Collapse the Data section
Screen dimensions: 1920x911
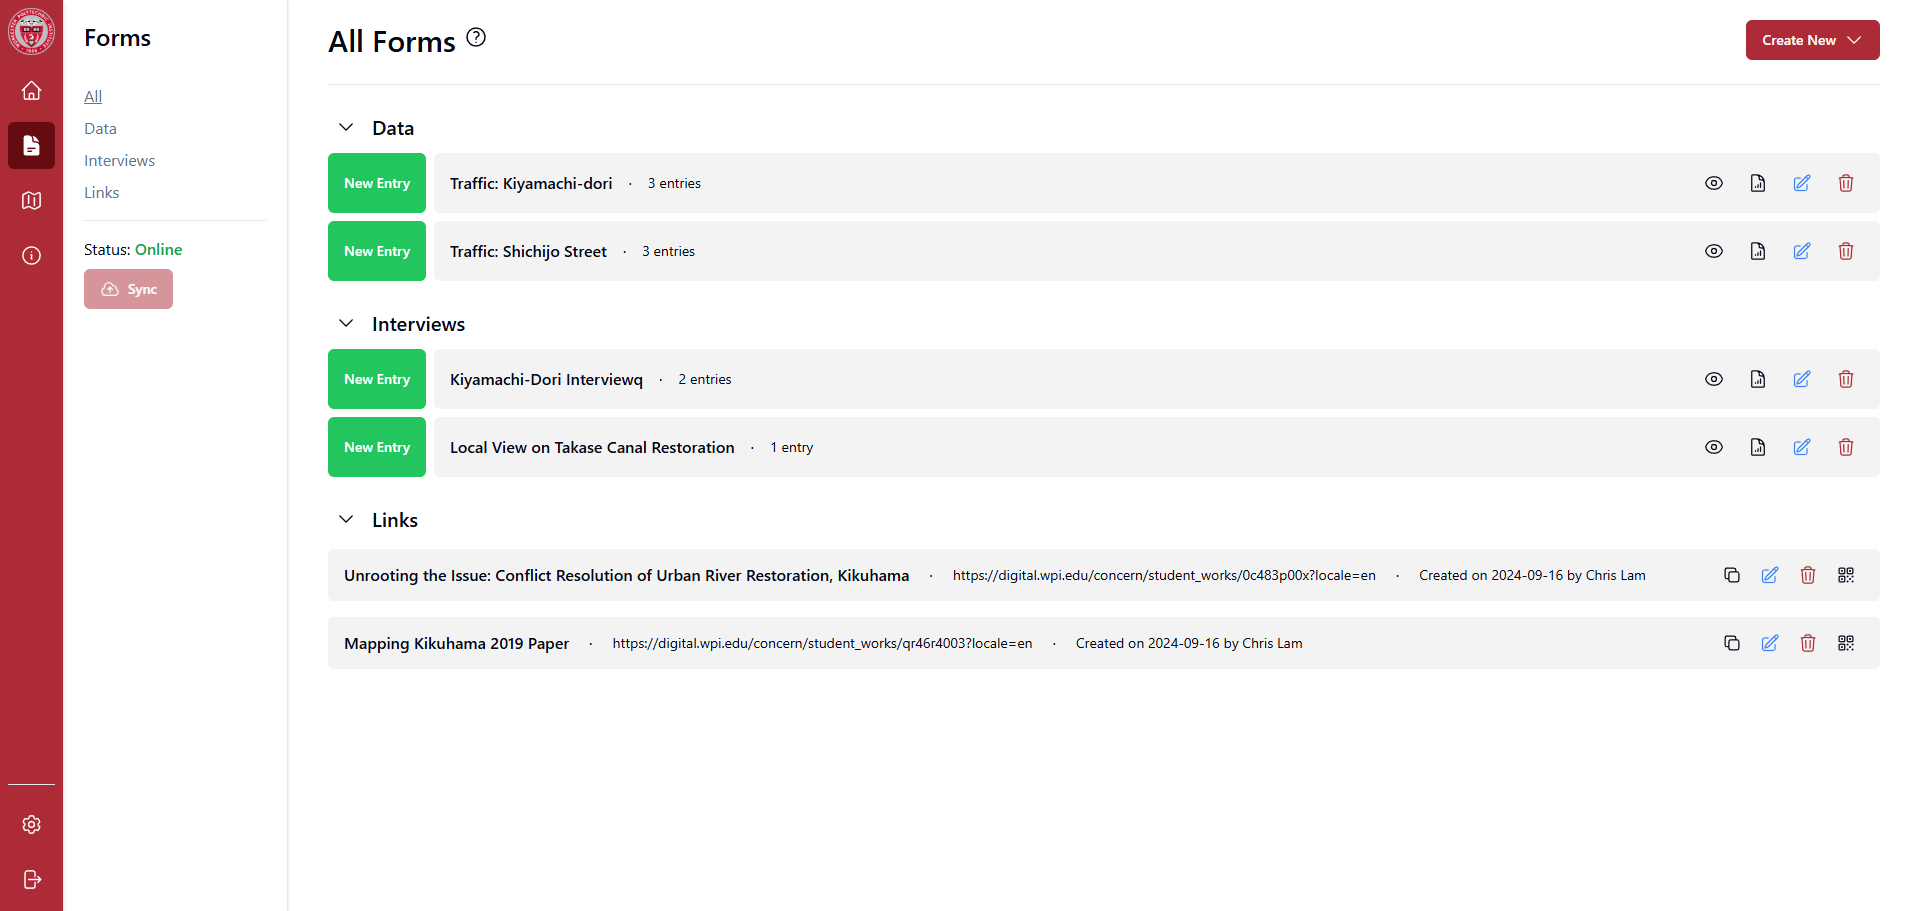pyautogui.click(x=346, y=128)
